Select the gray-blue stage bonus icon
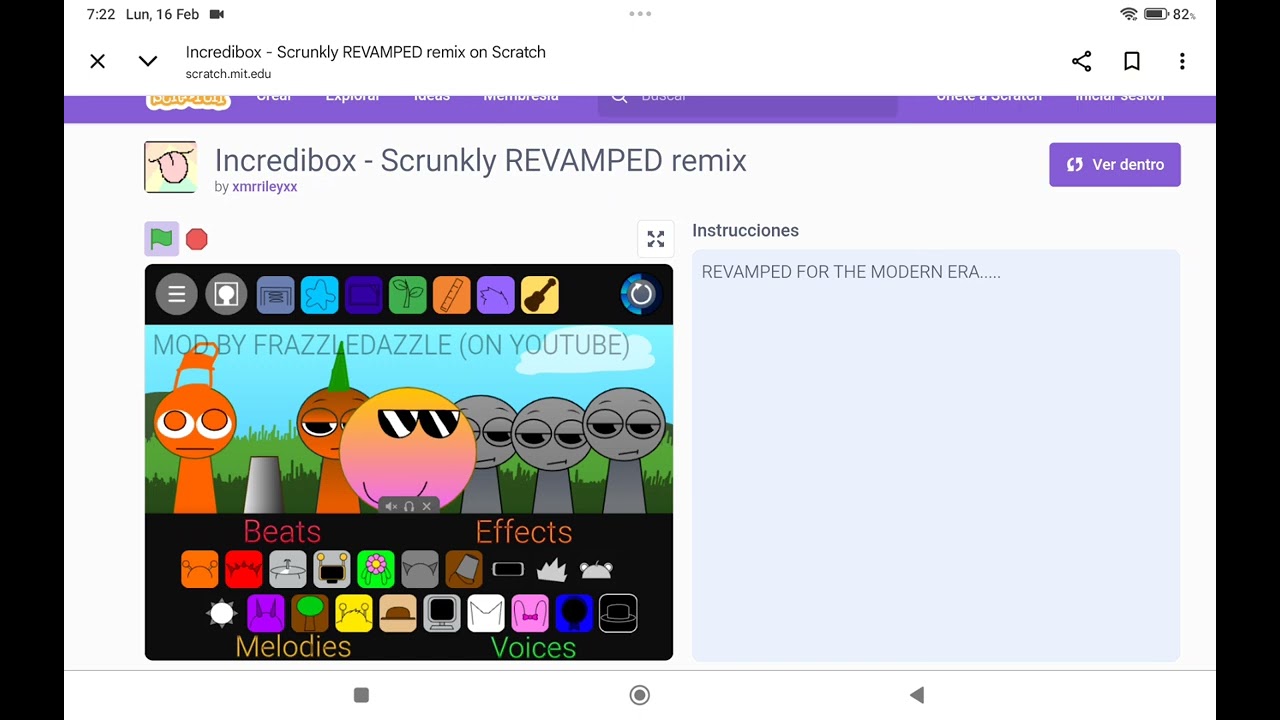 tap(275, 295)
